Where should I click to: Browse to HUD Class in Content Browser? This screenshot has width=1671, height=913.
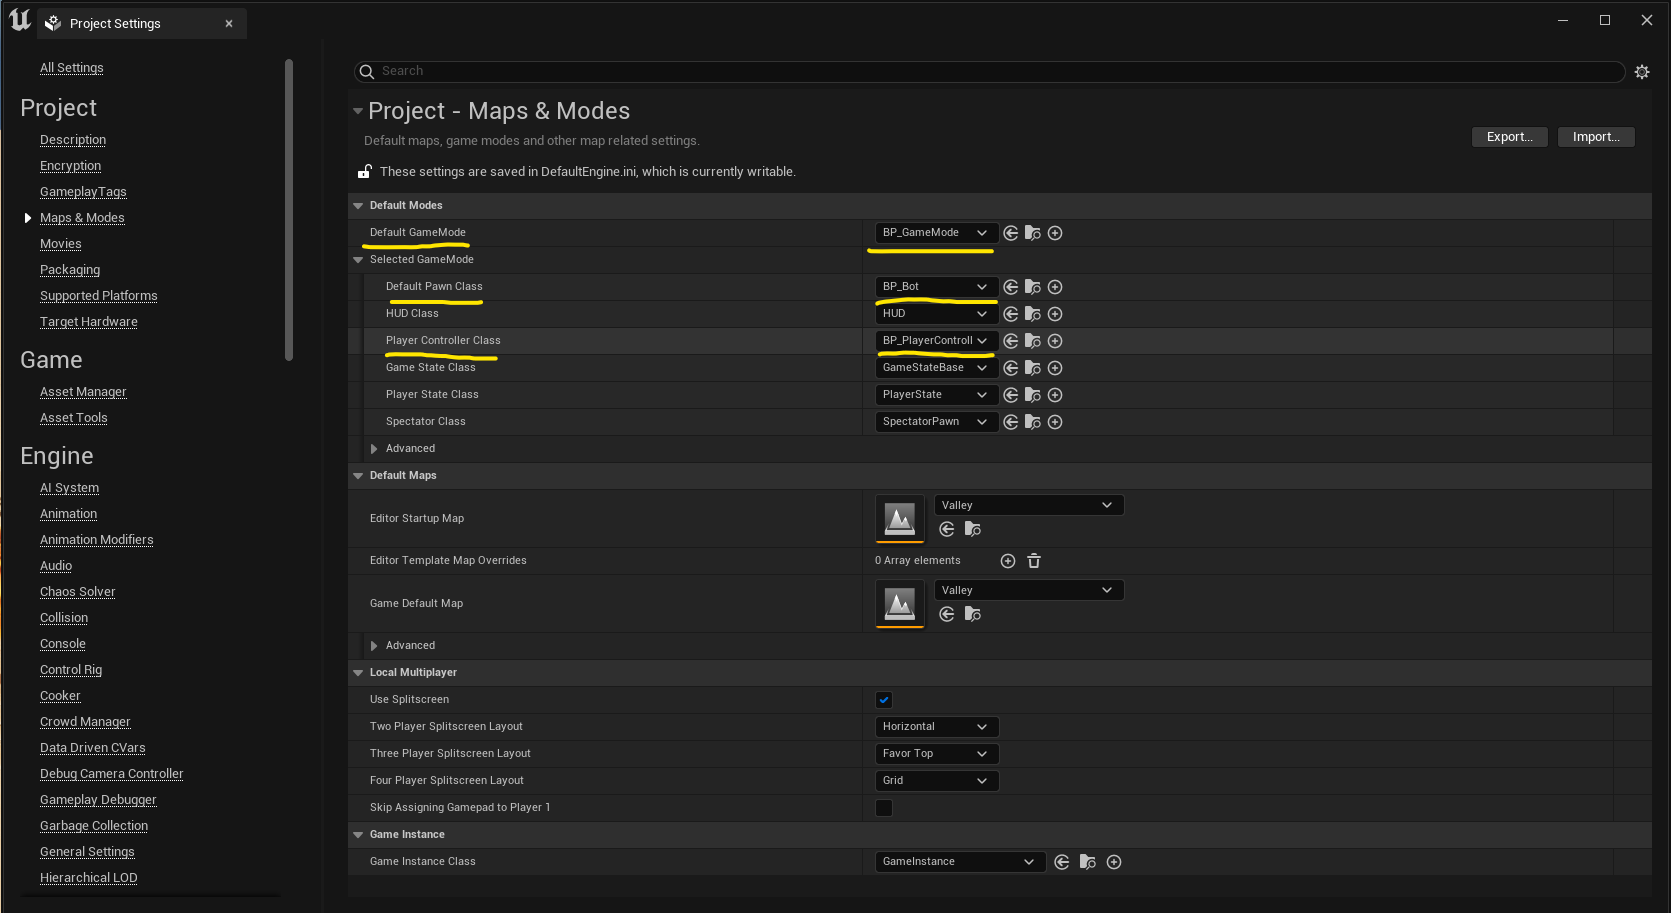coord(1033,314)
